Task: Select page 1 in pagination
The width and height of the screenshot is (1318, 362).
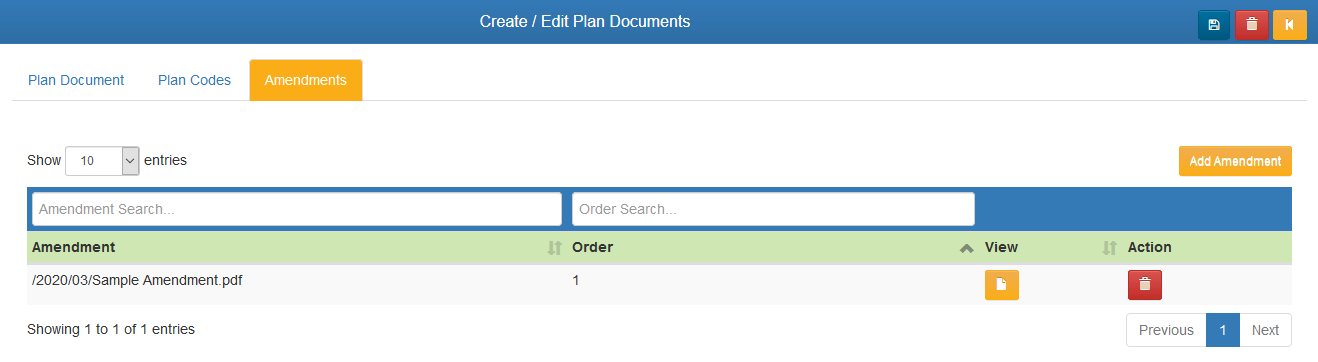Action: [1223, 330]
